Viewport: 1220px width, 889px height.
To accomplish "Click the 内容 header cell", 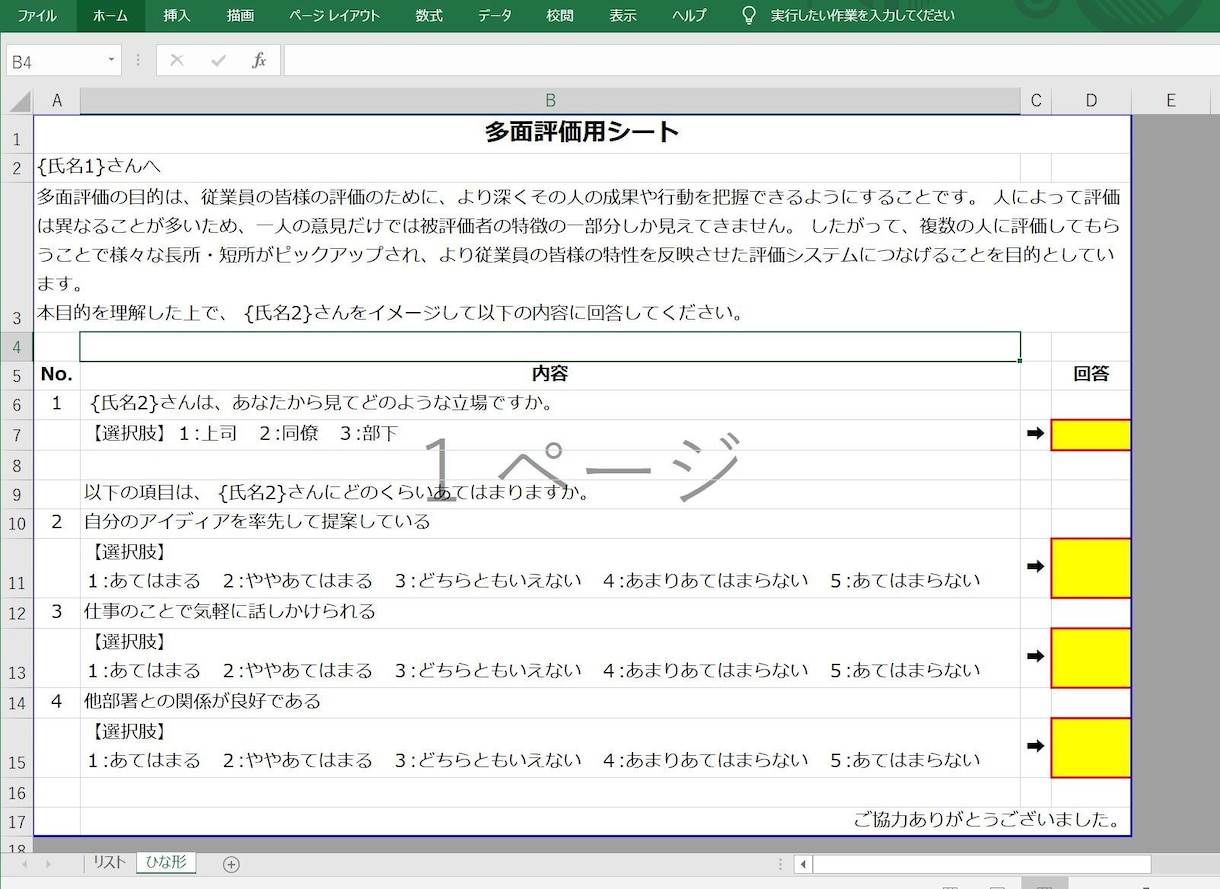I will [550, 374].
